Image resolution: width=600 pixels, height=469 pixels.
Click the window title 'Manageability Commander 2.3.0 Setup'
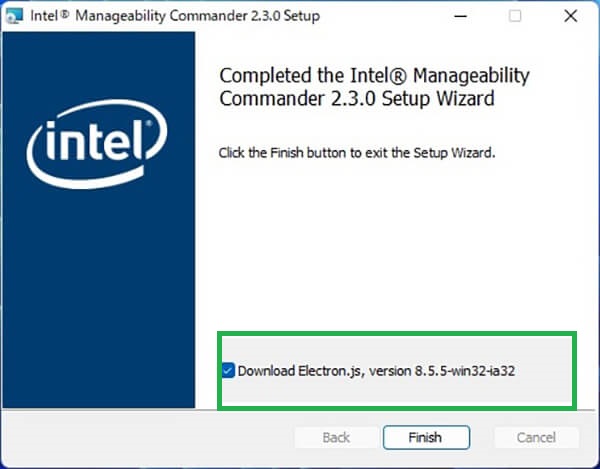(197, 16)
